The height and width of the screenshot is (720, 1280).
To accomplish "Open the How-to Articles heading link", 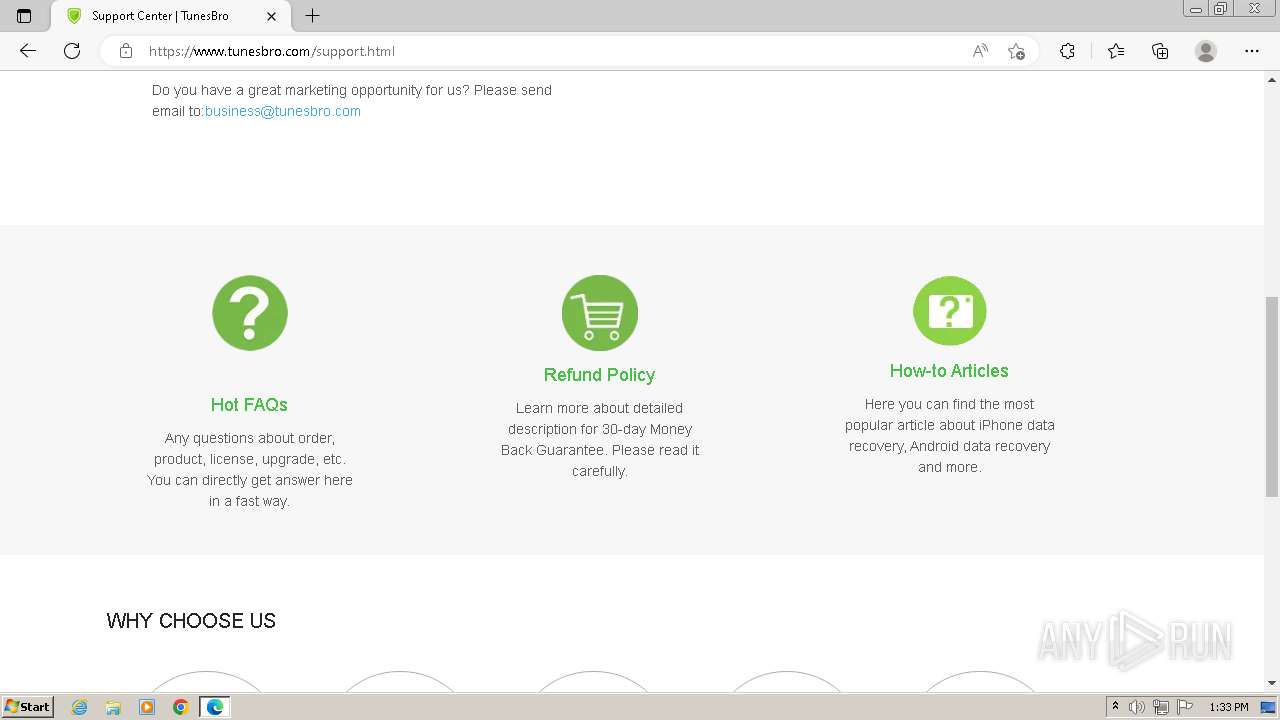I will tap(949, 370).
